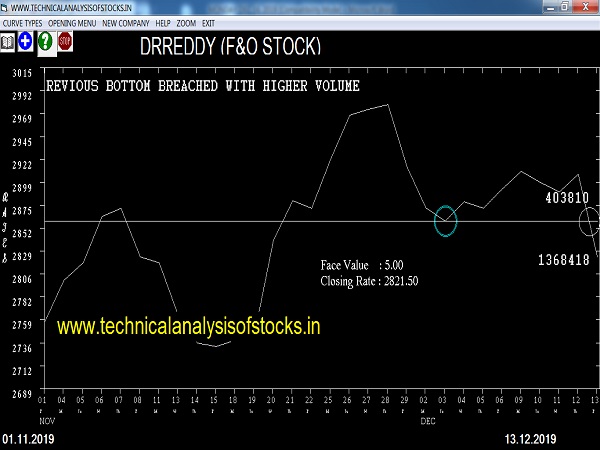Click the 1368418 volume label
600x450 pixels.
563,260
